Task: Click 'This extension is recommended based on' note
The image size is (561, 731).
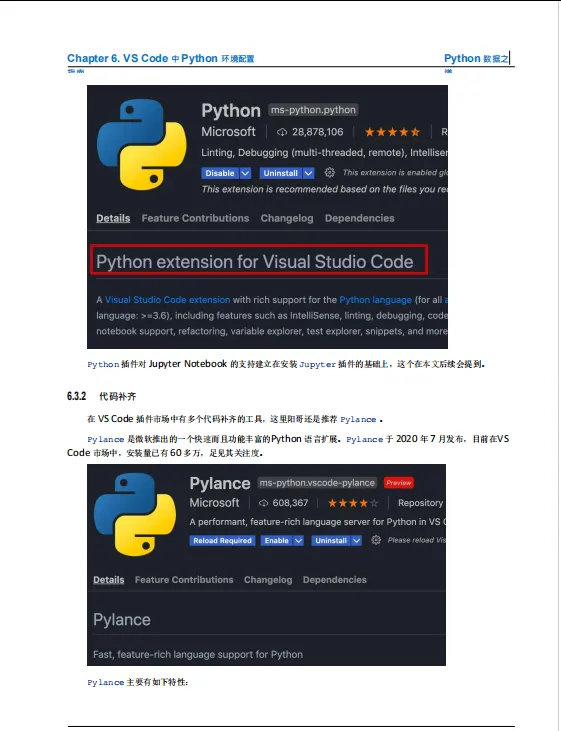Action: 324,189
